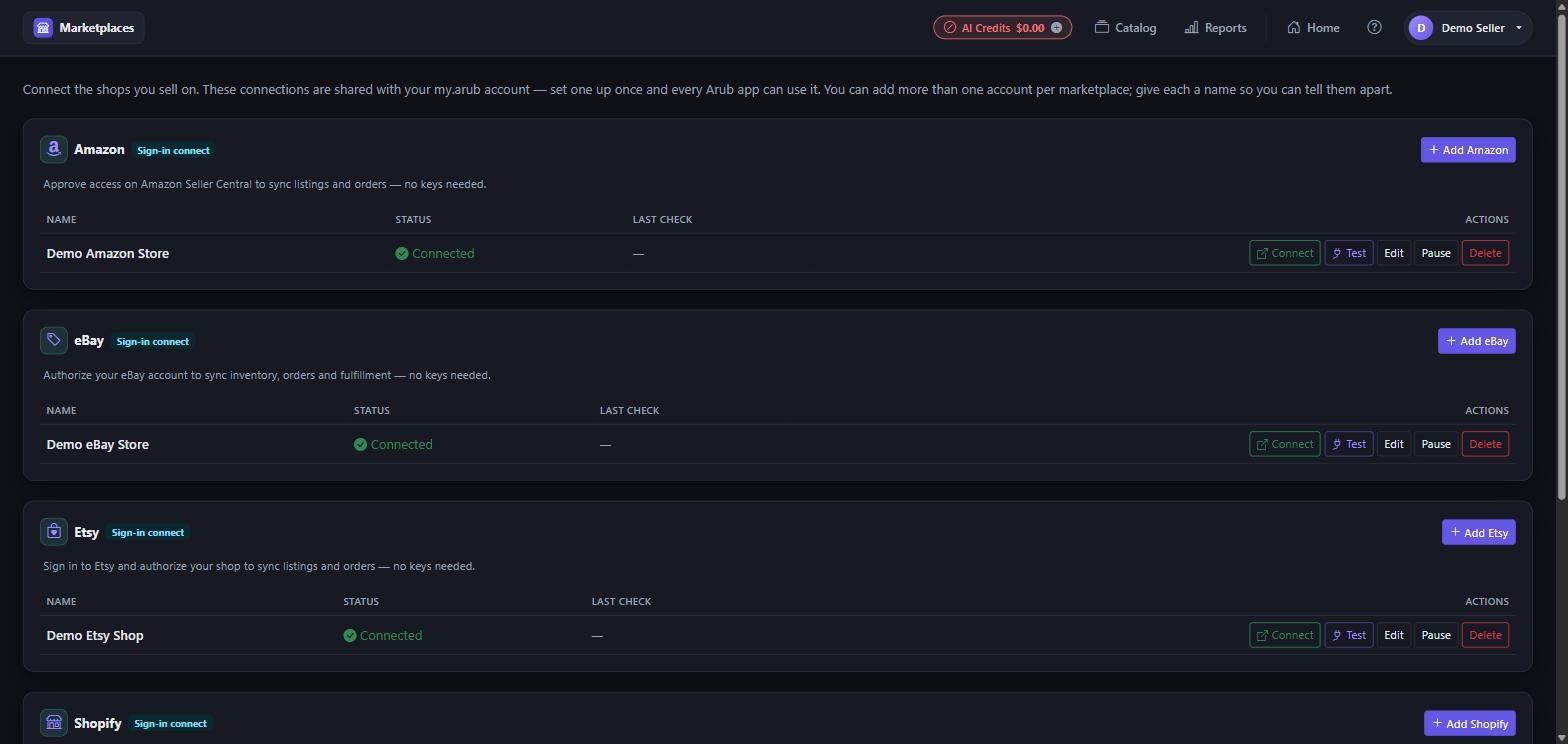The image size is (1568, 744).
Task: Open the Catalog page
Action: (1126, 28)
